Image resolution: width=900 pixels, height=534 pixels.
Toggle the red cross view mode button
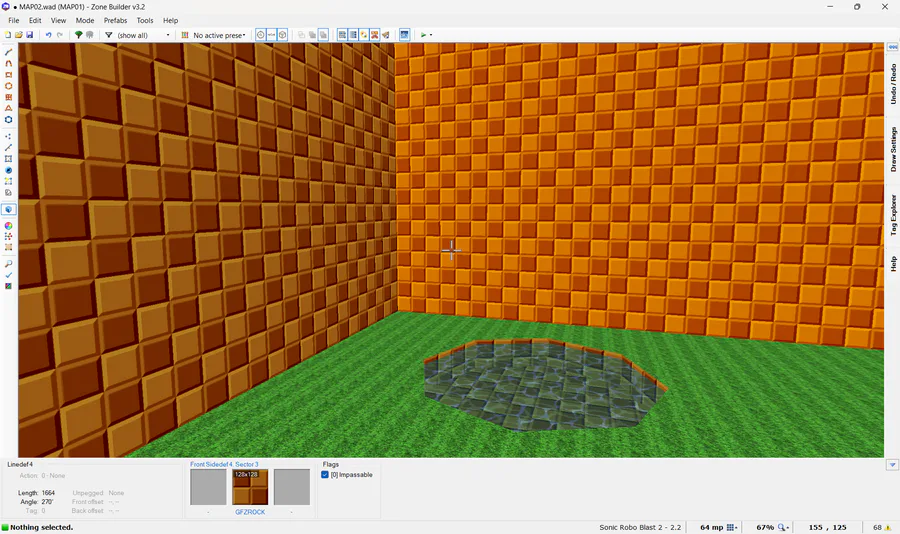pos(375,35)
